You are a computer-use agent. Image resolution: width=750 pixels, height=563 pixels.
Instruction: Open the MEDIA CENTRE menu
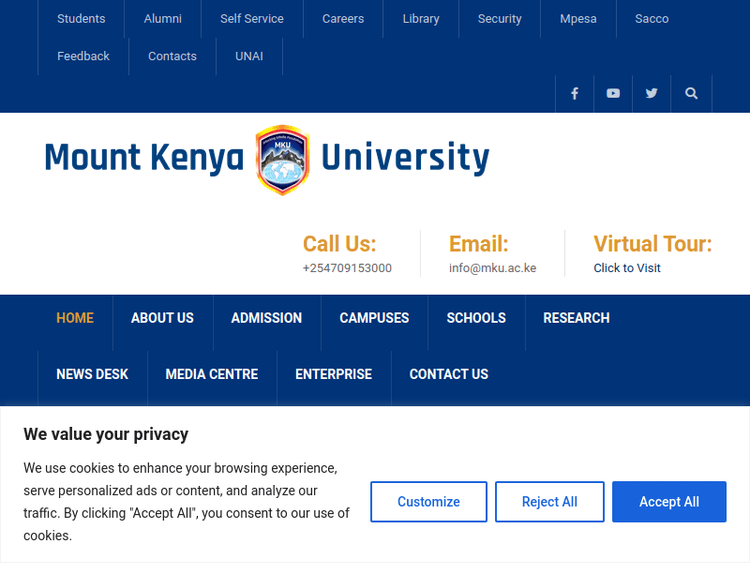pos(211,374)
